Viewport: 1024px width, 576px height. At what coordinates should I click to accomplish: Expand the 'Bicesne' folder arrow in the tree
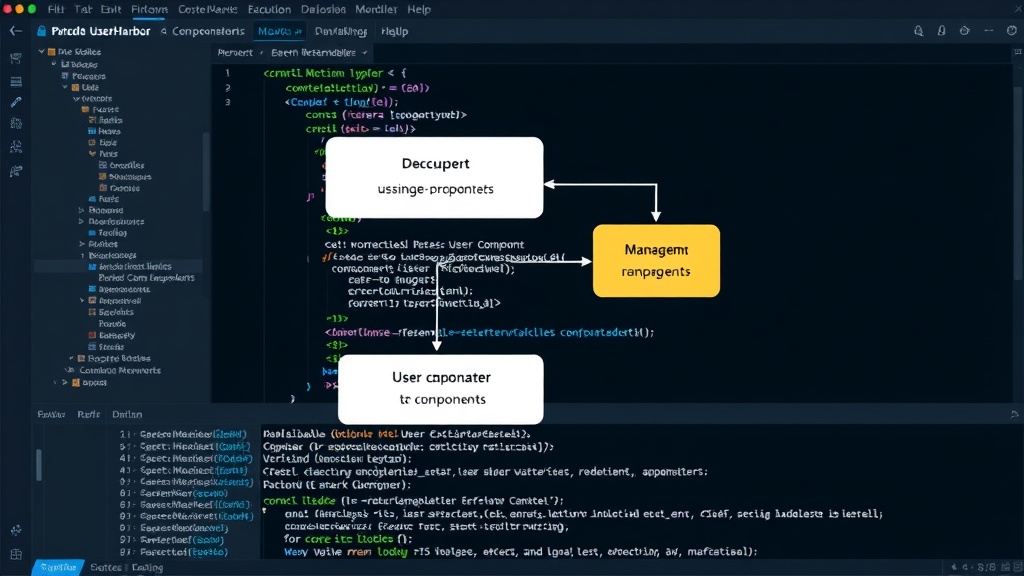coord(82,210)
